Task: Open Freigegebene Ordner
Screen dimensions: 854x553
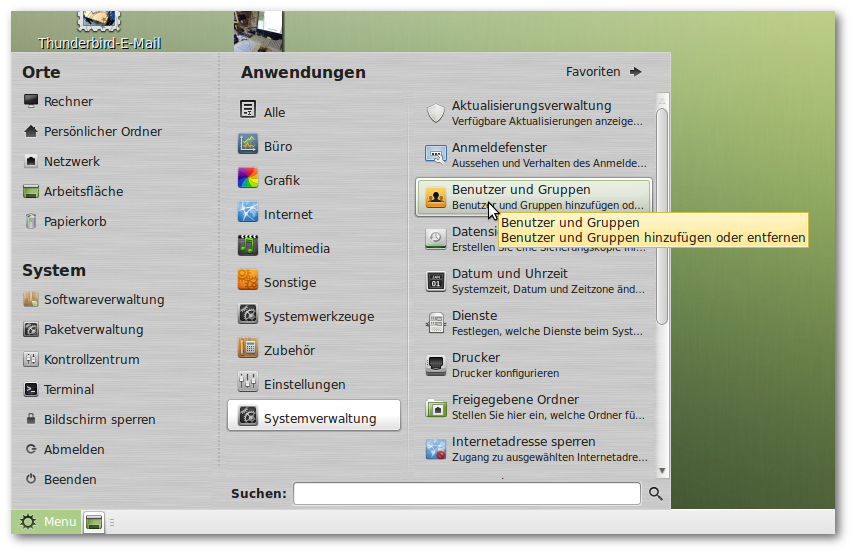Action: tap(532, 407)
